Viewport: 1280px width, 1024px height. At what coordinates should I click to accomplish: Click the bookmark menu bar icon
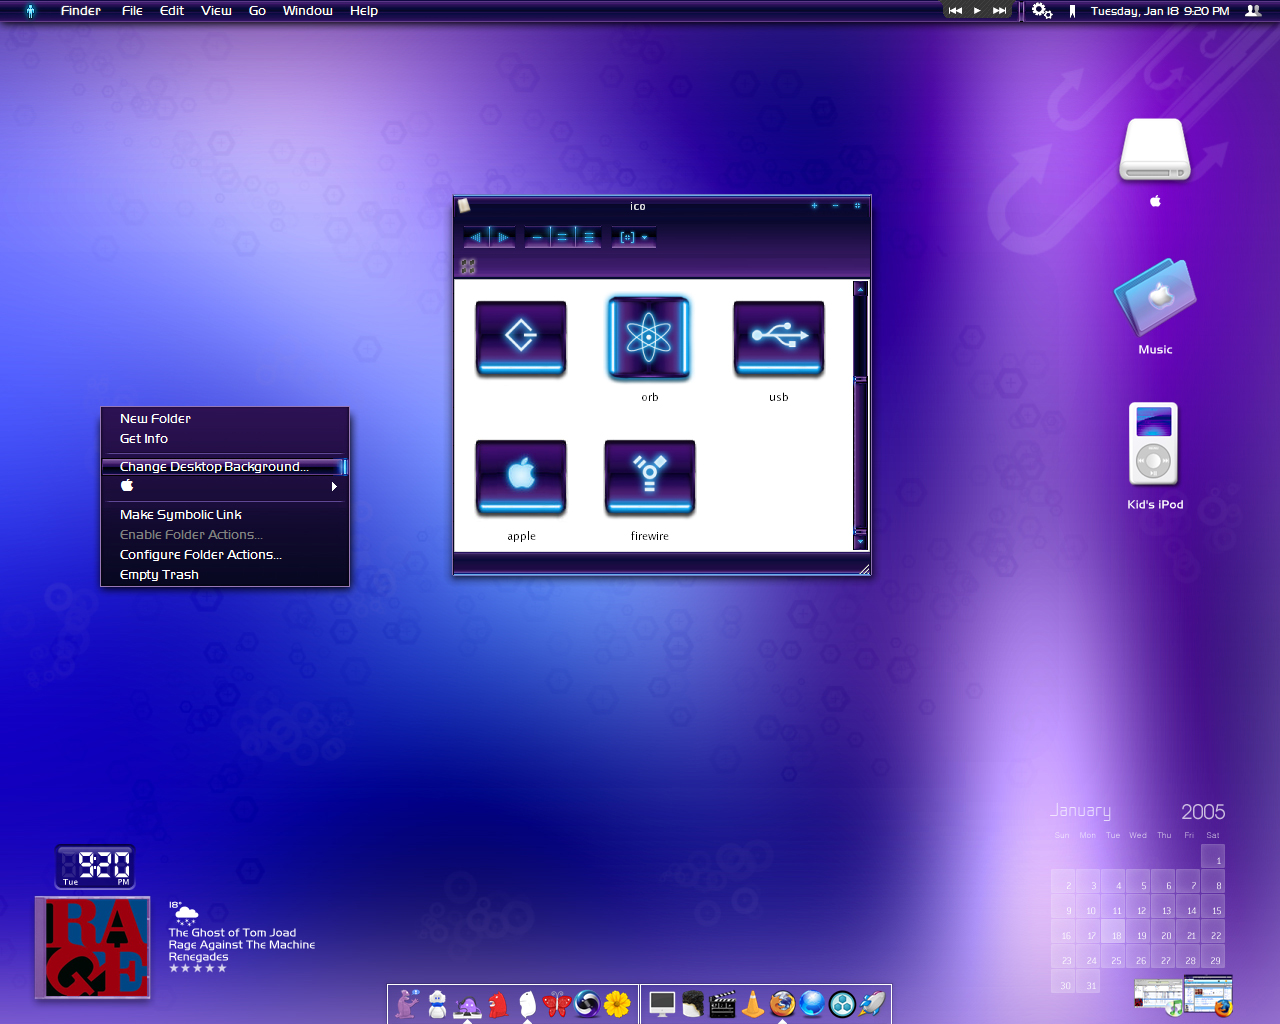pos(1072,11)
